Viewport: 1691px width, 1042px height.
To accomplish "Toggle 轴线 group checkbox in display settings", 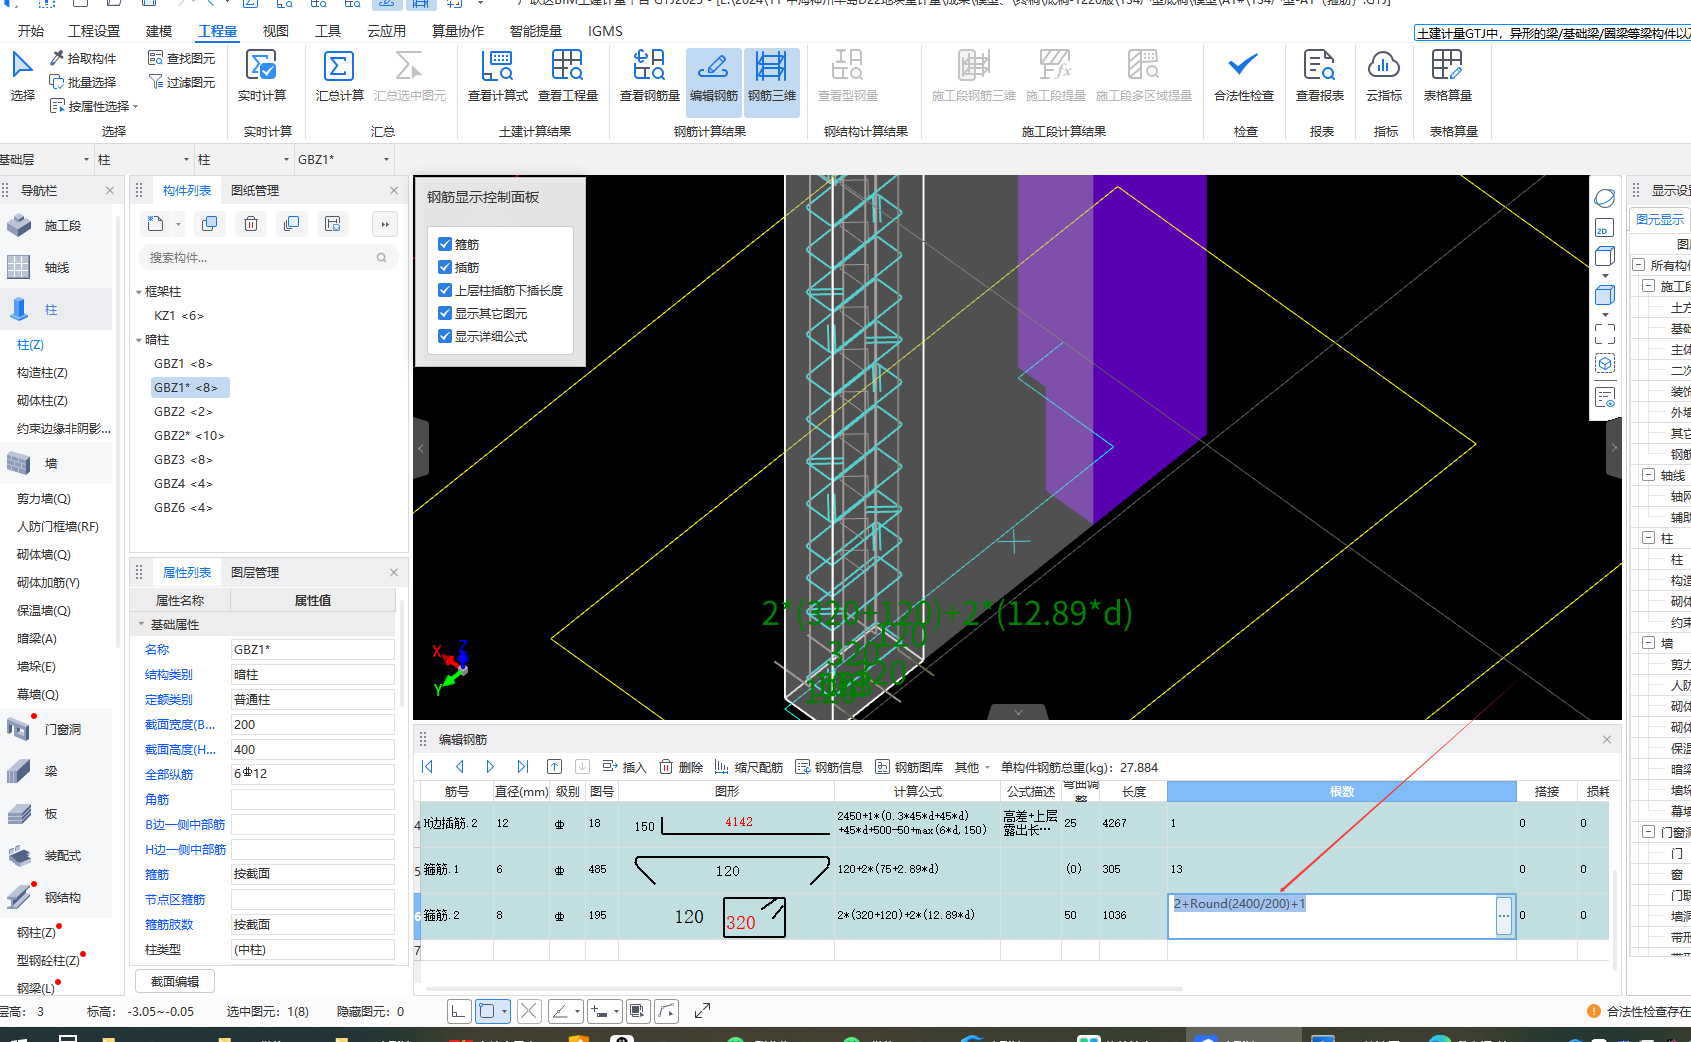I will [x=1648, y=475].
